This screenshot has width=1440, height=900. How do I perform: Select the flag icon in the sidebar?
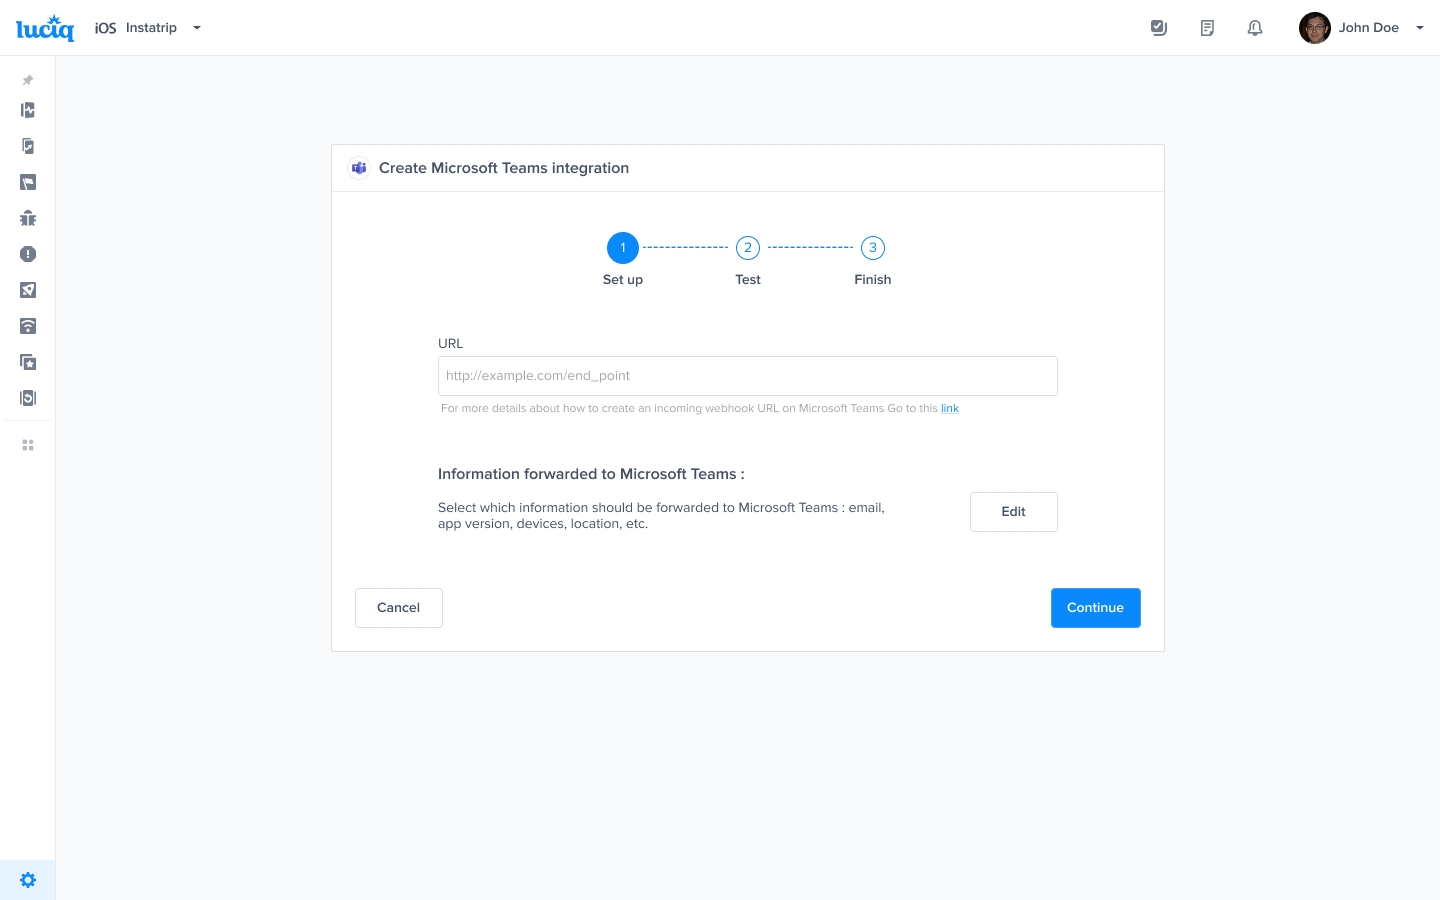point(28,182)
